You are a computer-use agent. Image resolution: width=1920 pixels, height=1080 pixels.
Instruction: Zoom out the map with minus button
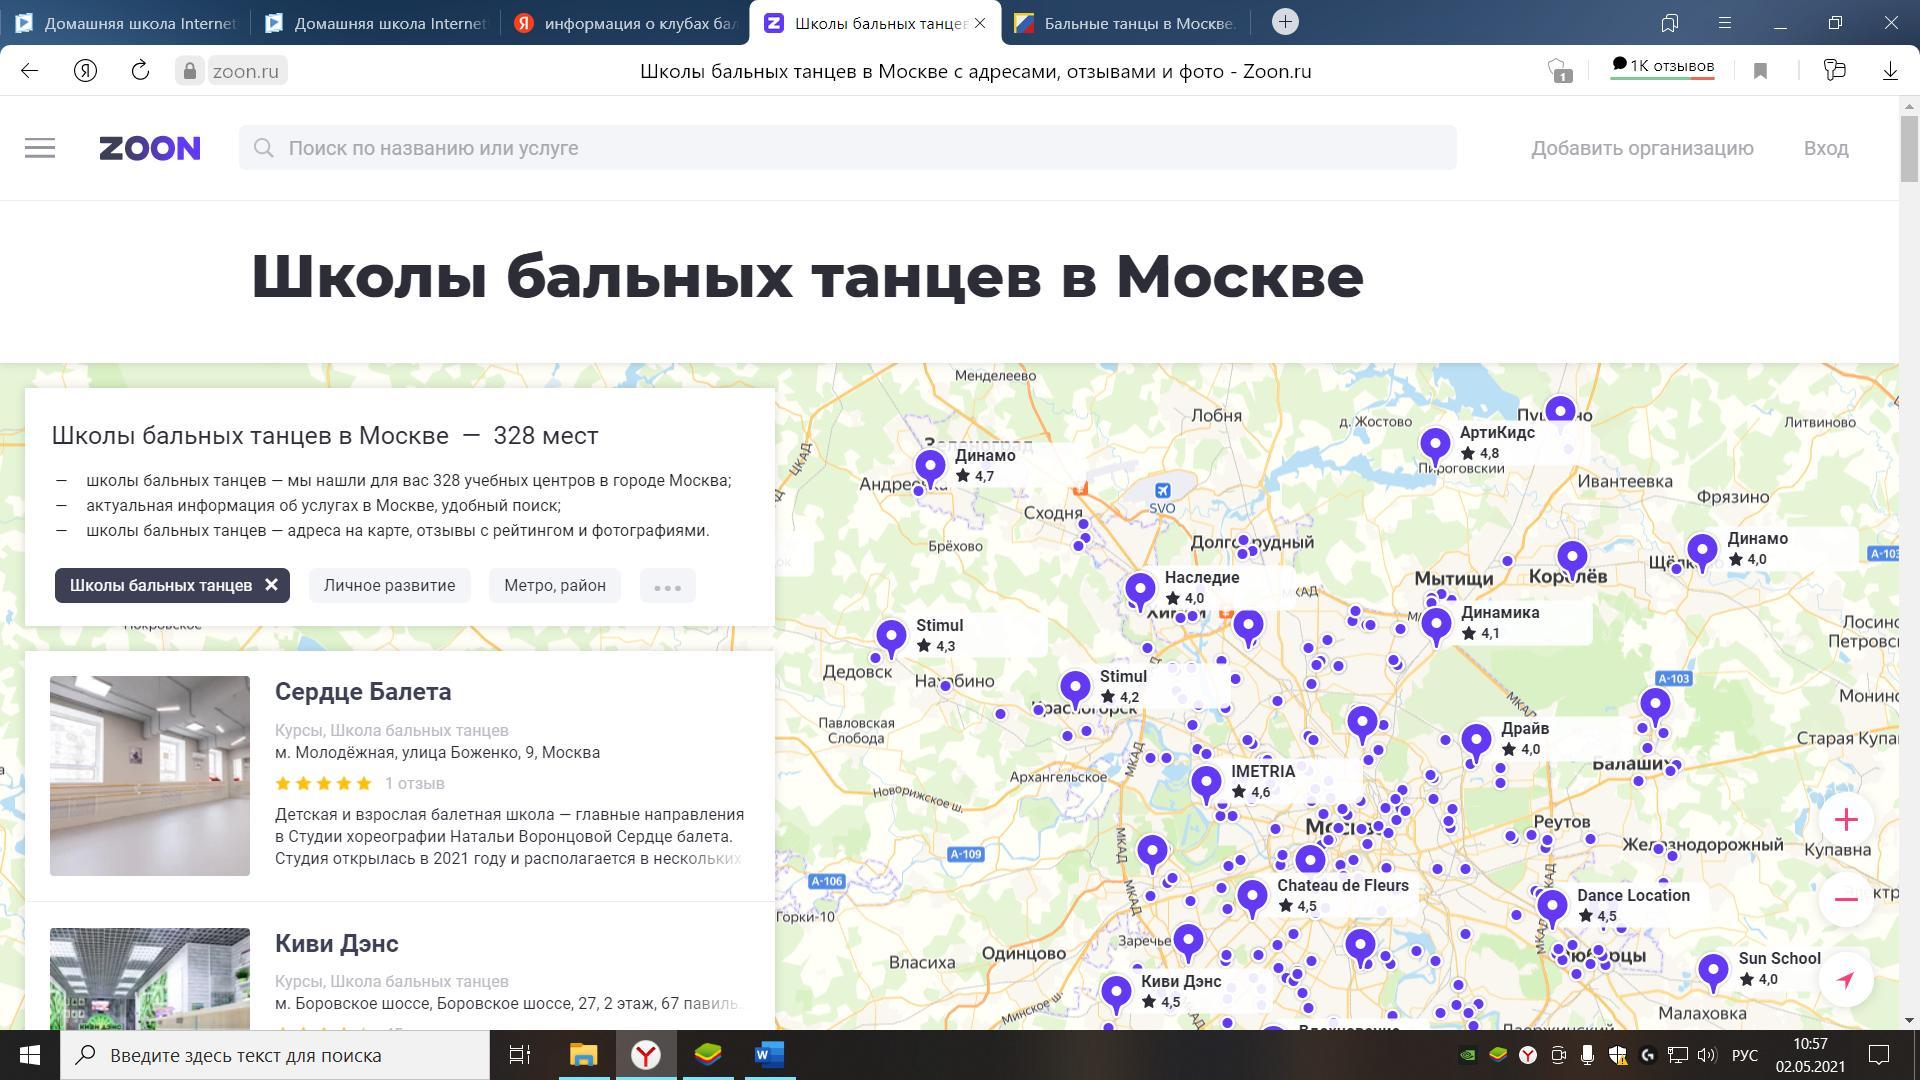(x=1846, y=899)
